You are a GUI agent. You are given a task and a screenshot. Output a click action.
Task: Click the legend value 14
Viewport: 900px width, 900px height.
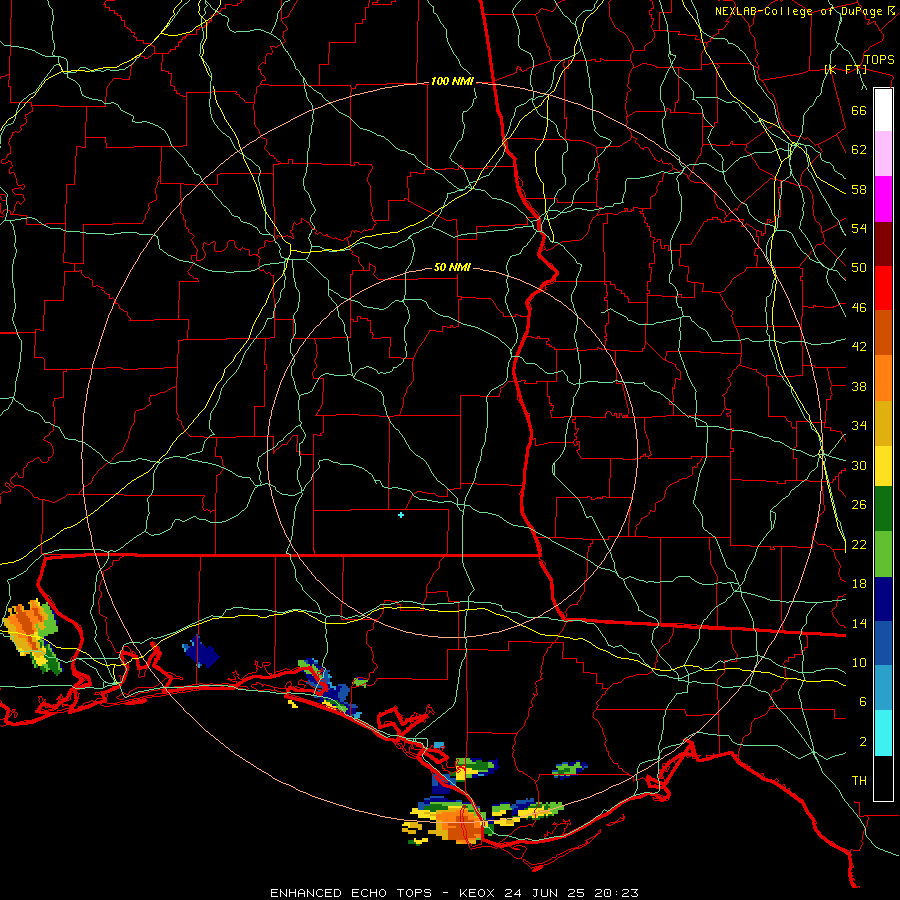click(x=859, y=623)
